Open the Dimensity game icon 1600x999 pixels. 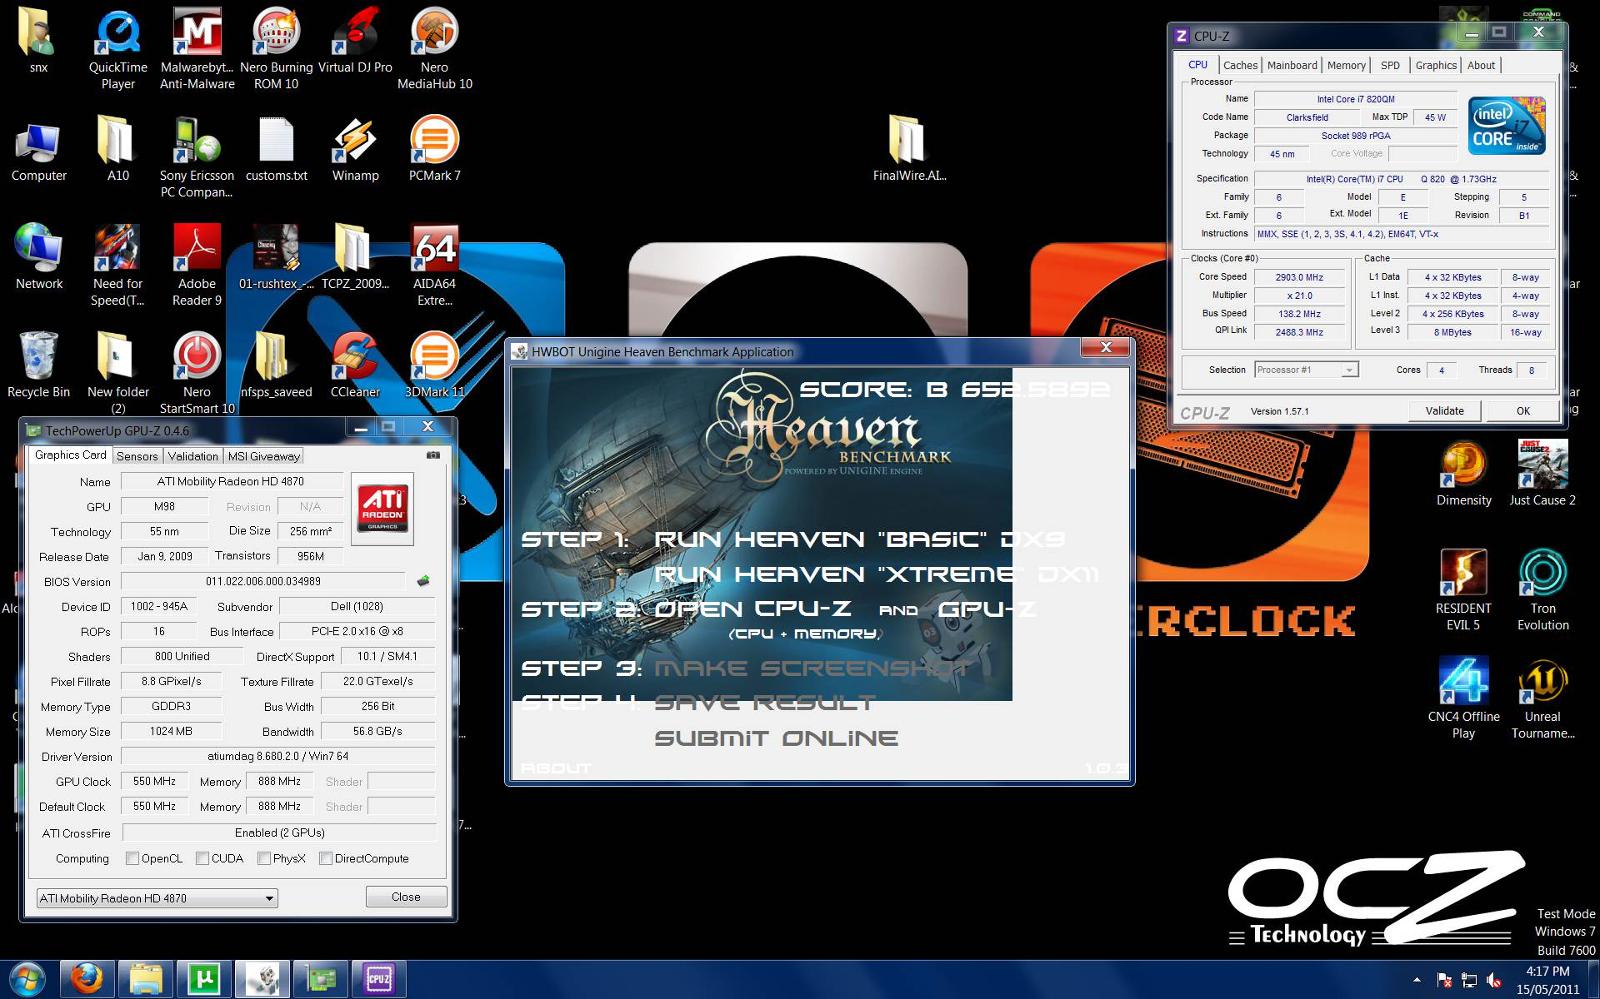[x=1463, y=473]
